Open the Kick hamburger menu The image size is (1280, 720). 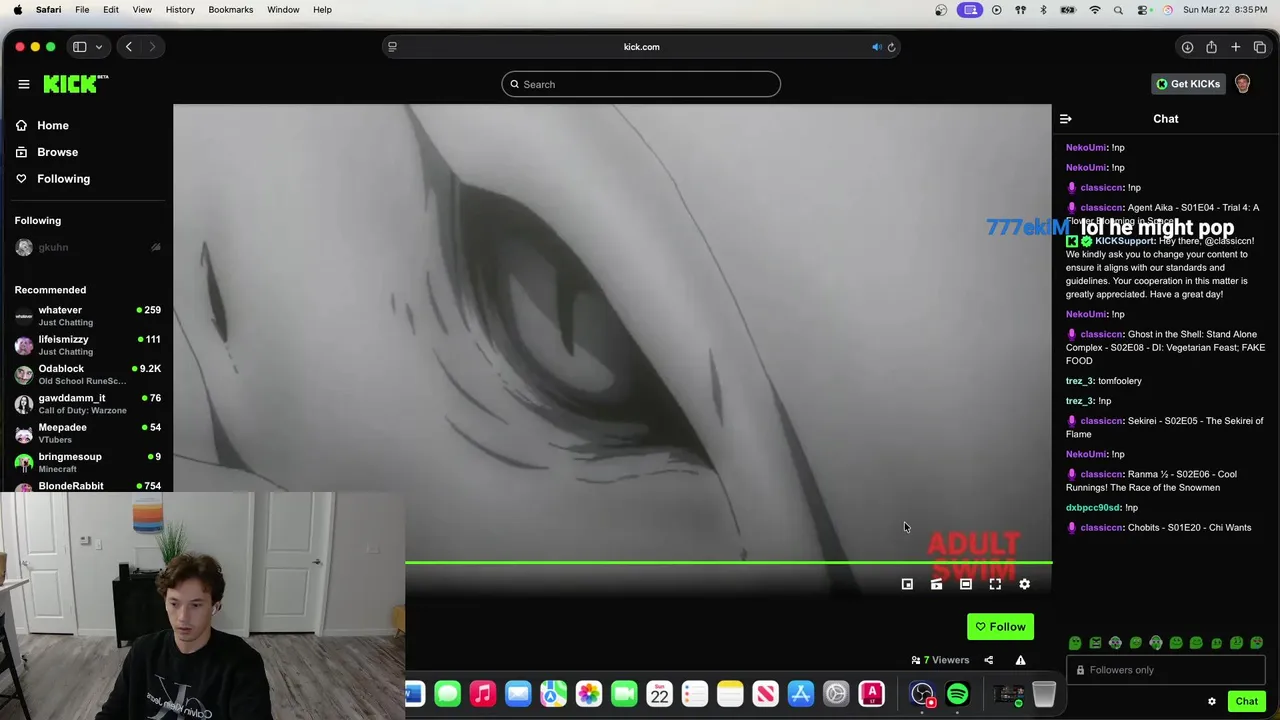pyautogui.click(x=24, y=84)
